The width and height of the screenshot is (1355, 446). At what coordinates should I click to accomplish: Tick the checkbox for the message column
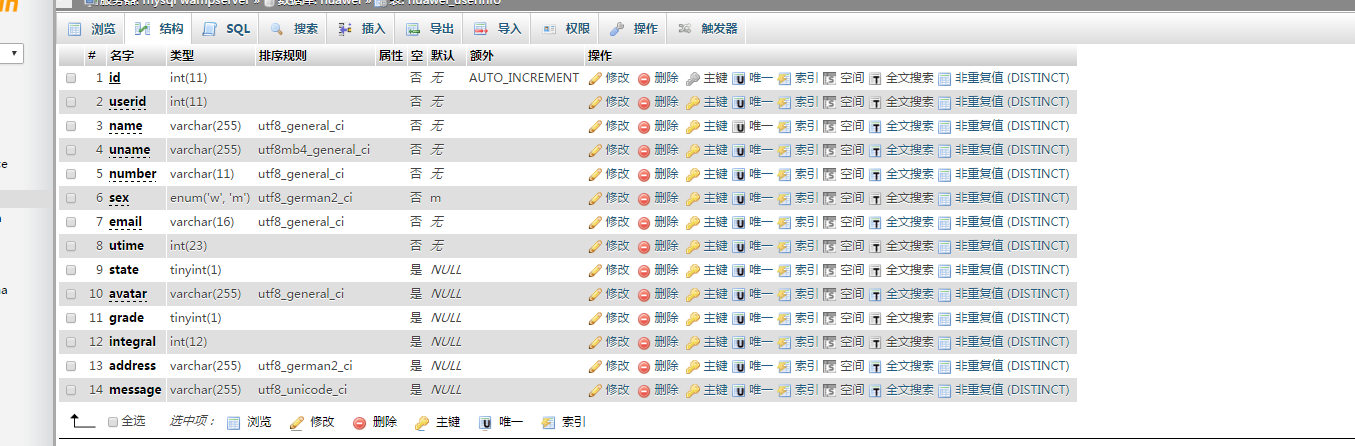71,390
